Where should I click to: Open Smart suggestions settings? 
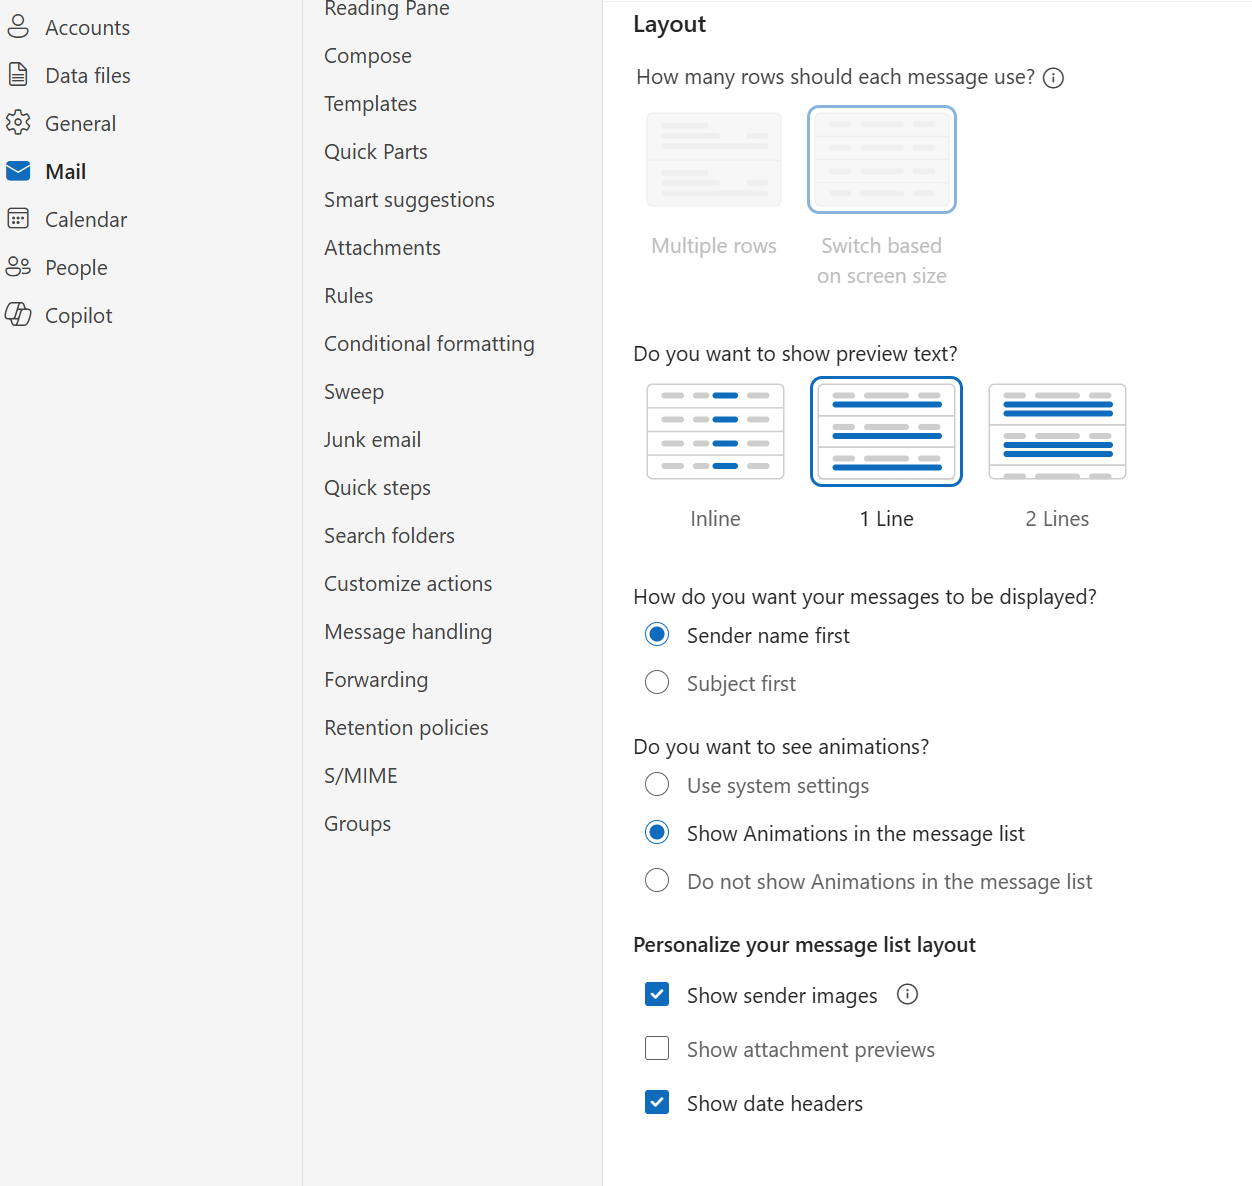coord(409,200)
